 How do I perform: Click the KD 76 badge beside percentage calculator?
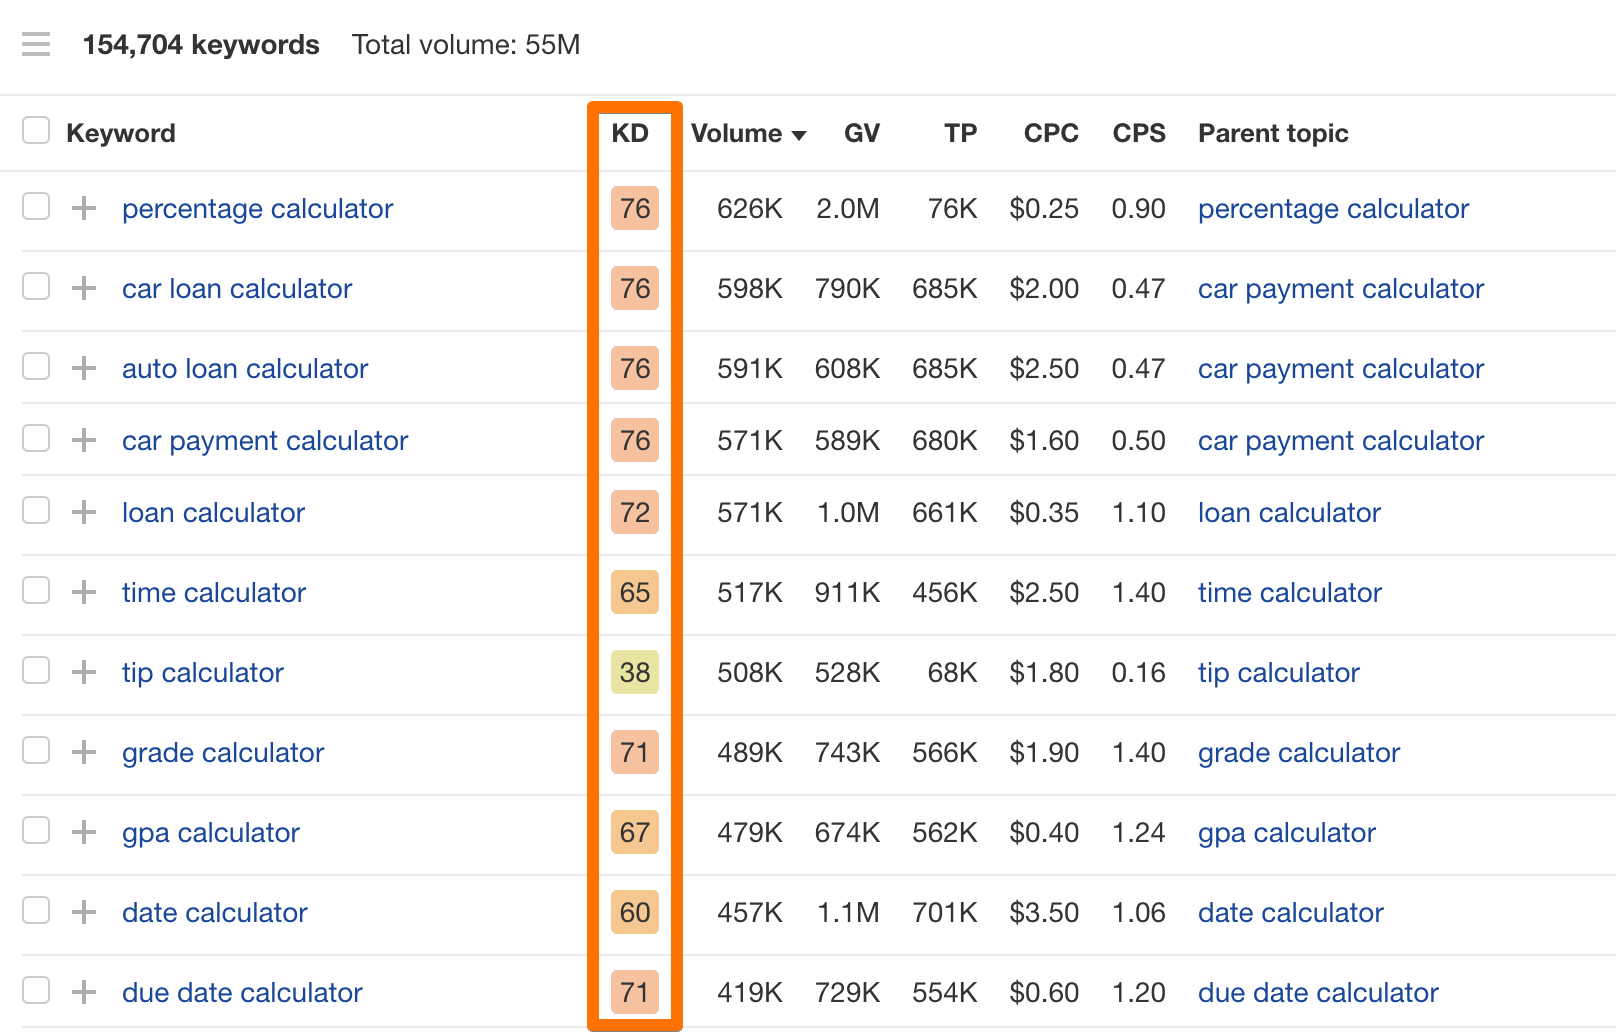(634, 209)
